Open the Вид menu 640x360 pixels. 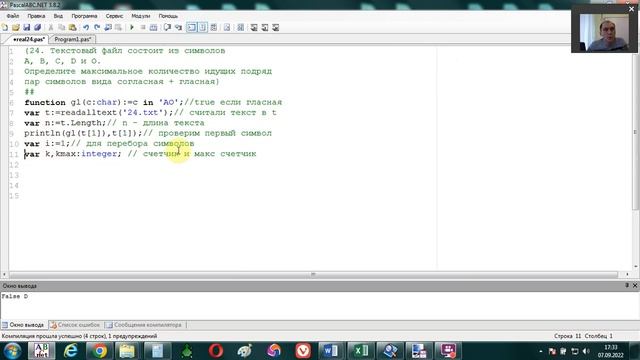(58, 16)
